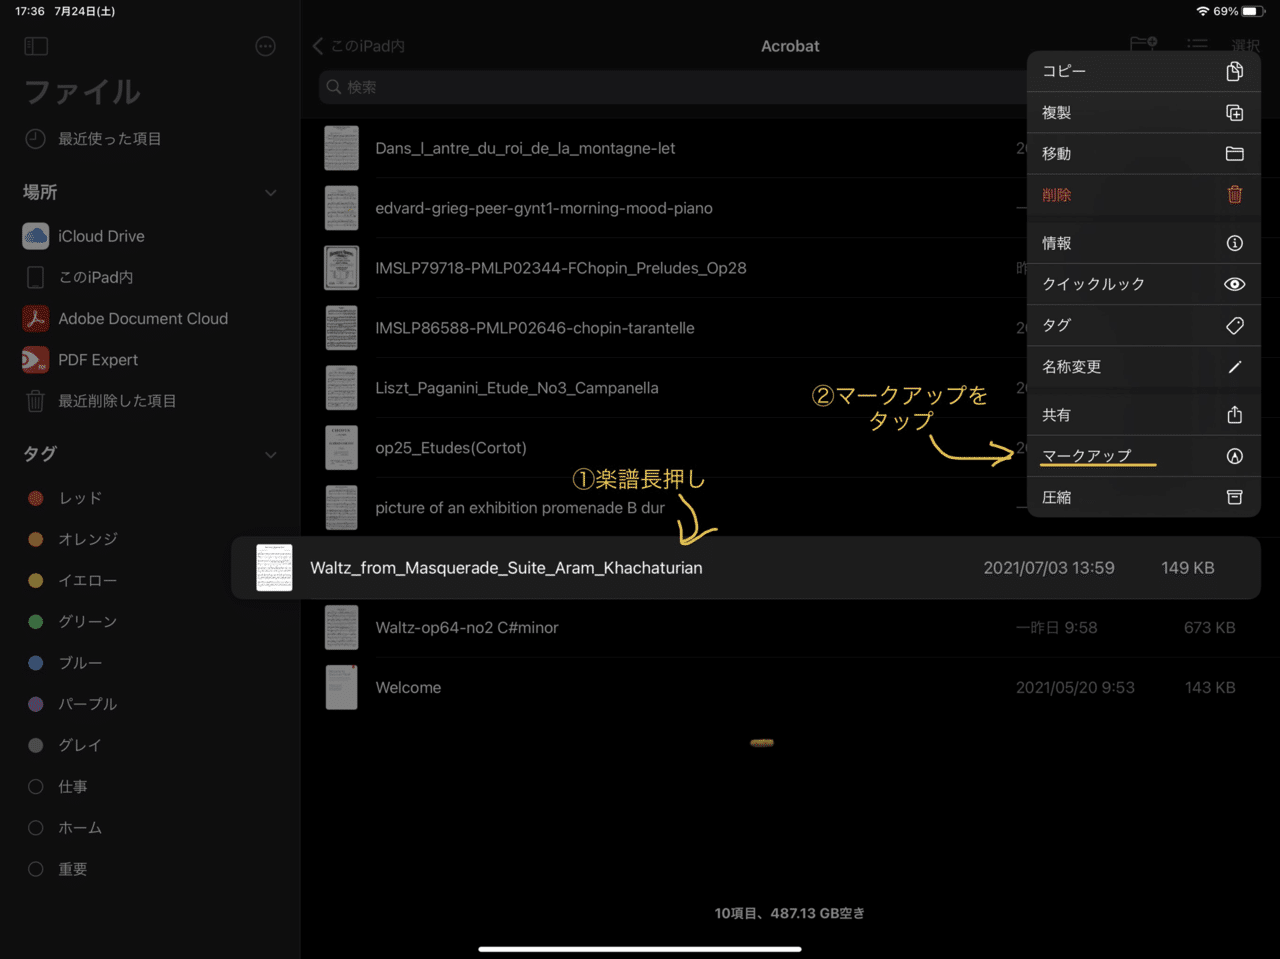
Task: Collapse the 場所 section
Action: pyautogui.click(x=270, y=192)
